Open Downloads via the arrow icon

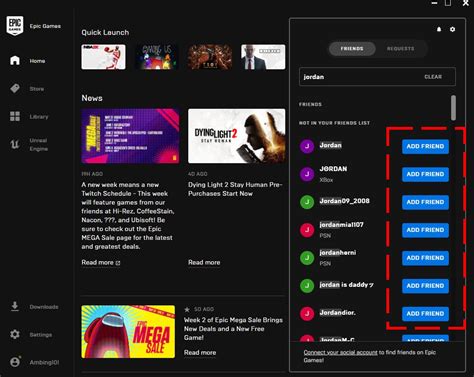click(x=15, y=306)
